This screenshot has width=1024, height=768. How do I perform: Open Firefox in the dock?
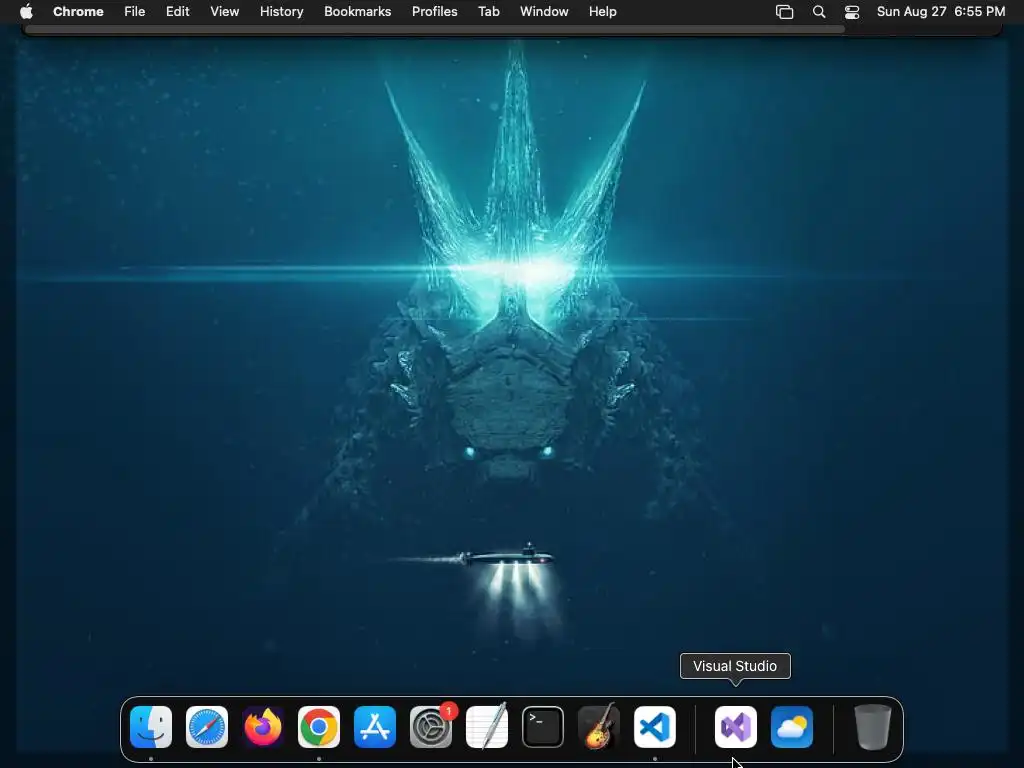[x=263, y=727]
